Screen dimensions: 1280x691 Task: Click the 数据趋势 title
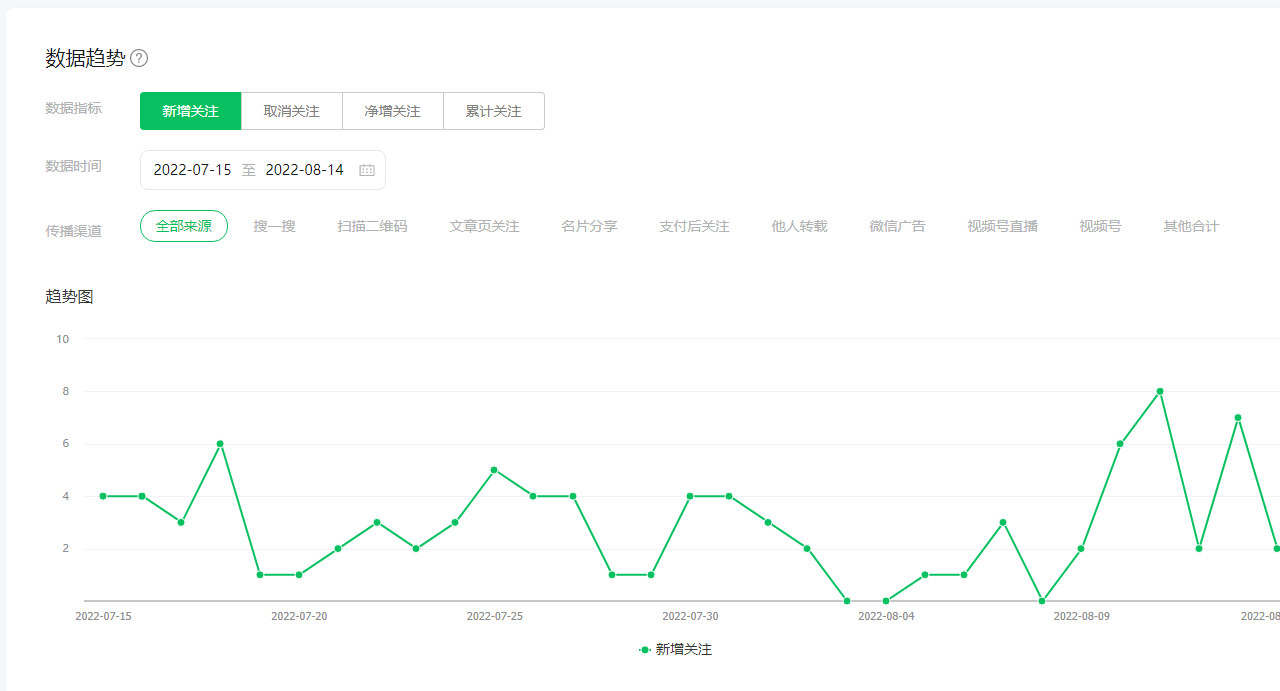[x=85, y=58]
